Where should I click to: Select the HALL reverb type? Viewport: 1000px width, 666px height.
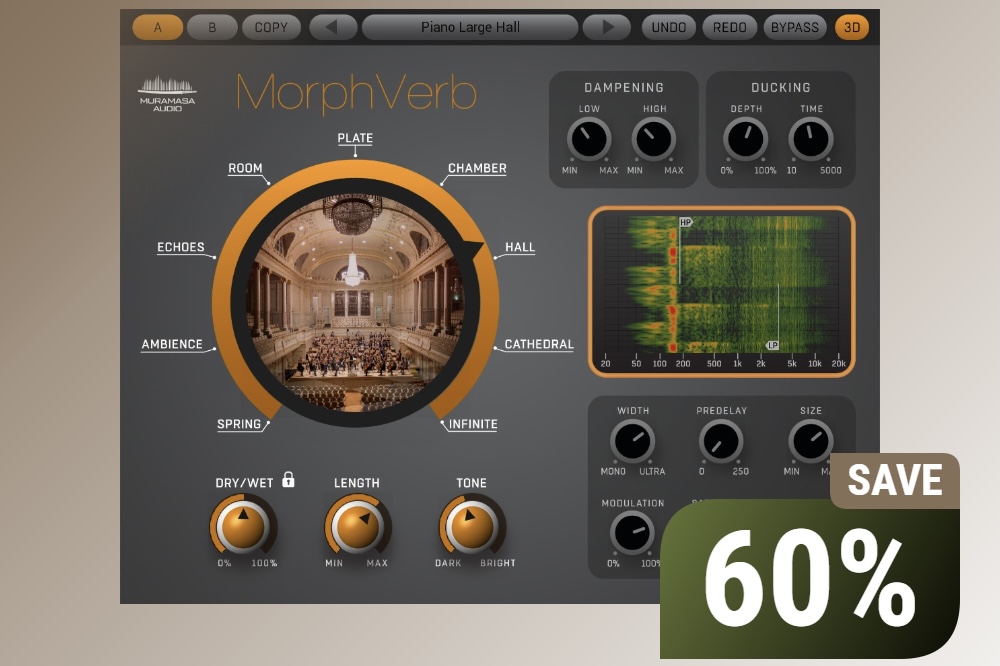[520, 247]
